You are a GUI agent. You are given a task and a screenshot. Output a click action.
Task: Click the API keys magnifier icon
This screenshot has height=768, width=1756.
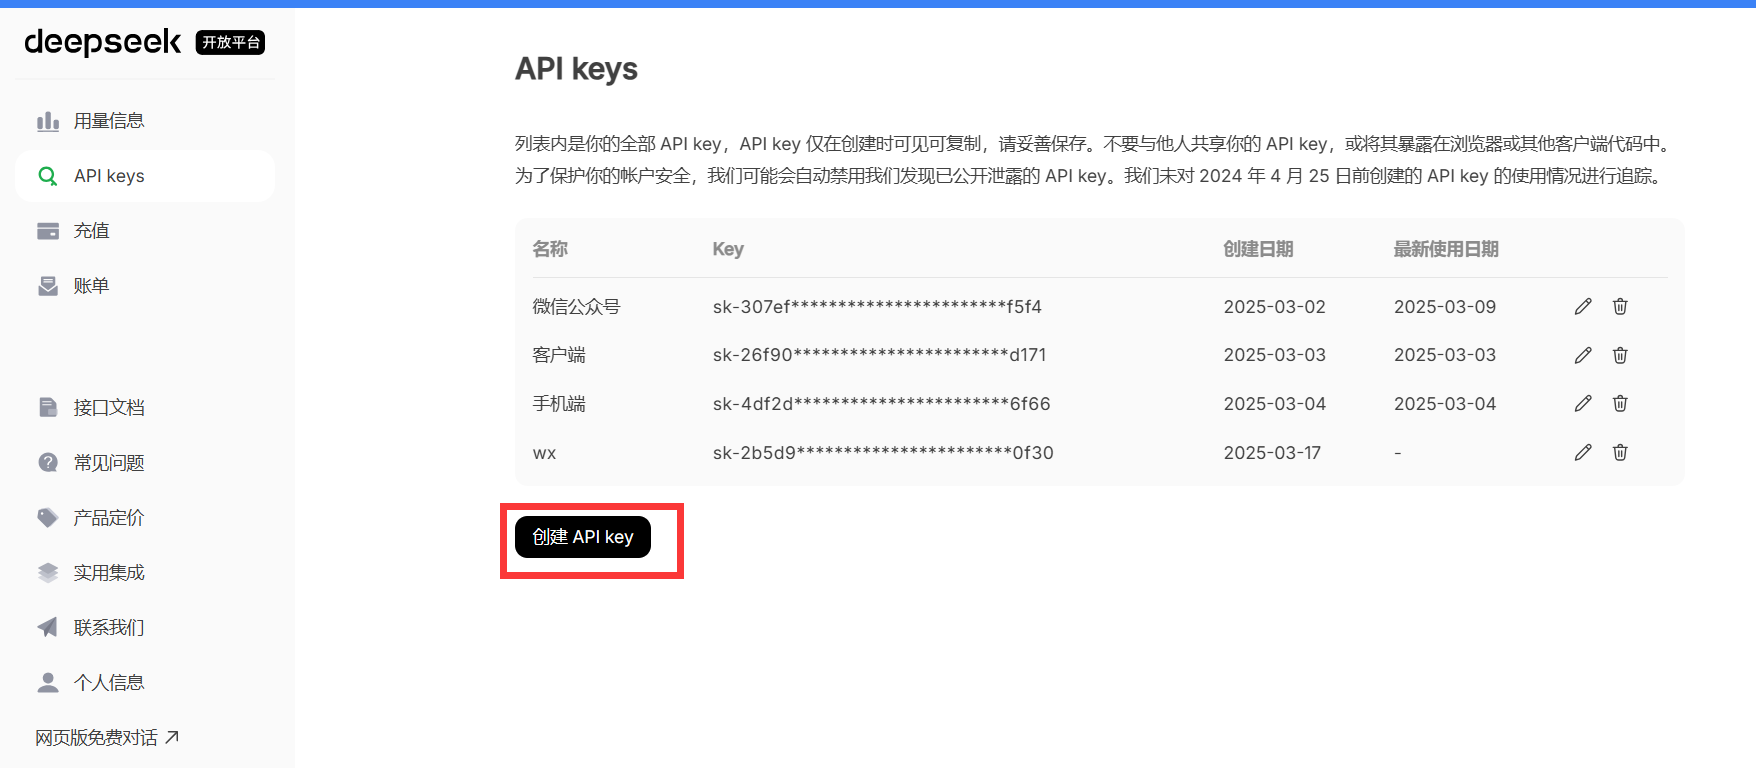[x=48, y=176]
